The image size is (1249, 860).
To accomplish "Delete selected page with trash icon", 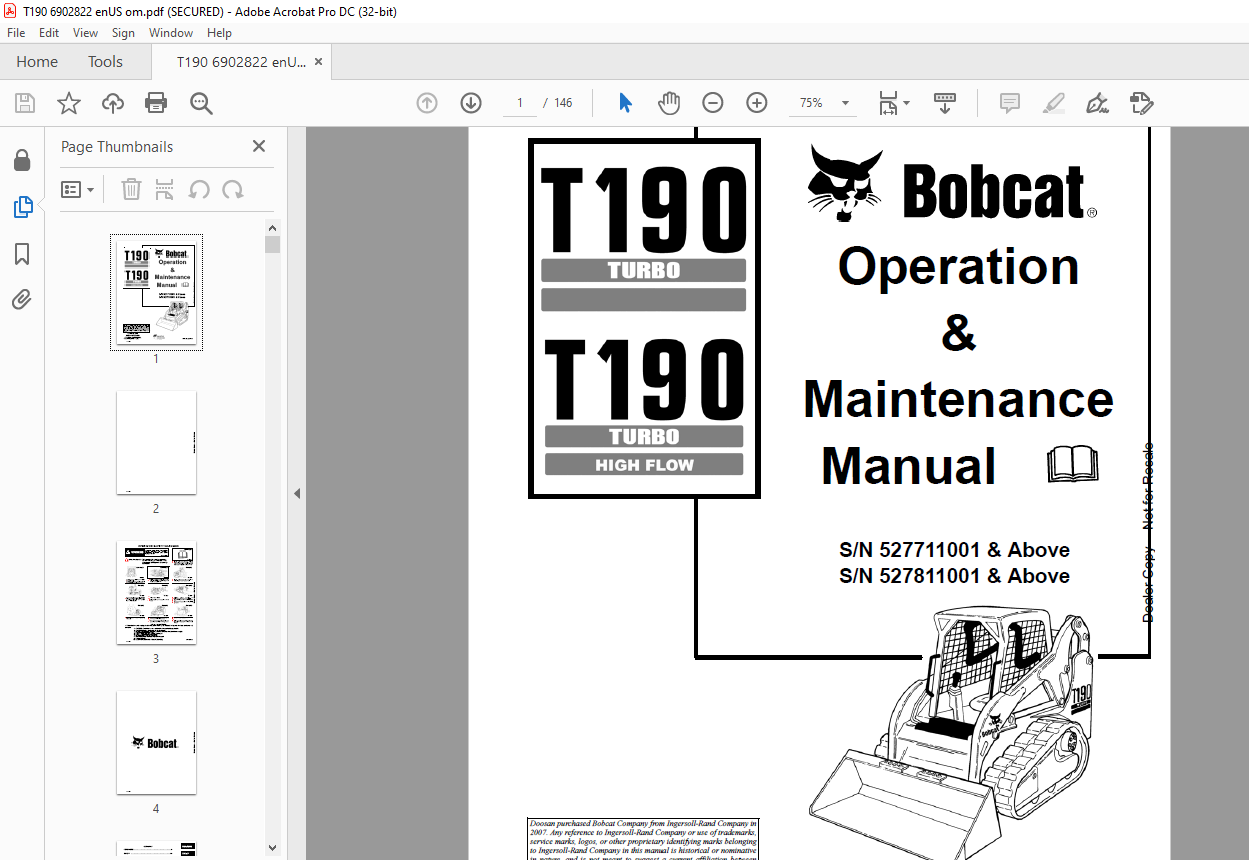I will point(132,189).
